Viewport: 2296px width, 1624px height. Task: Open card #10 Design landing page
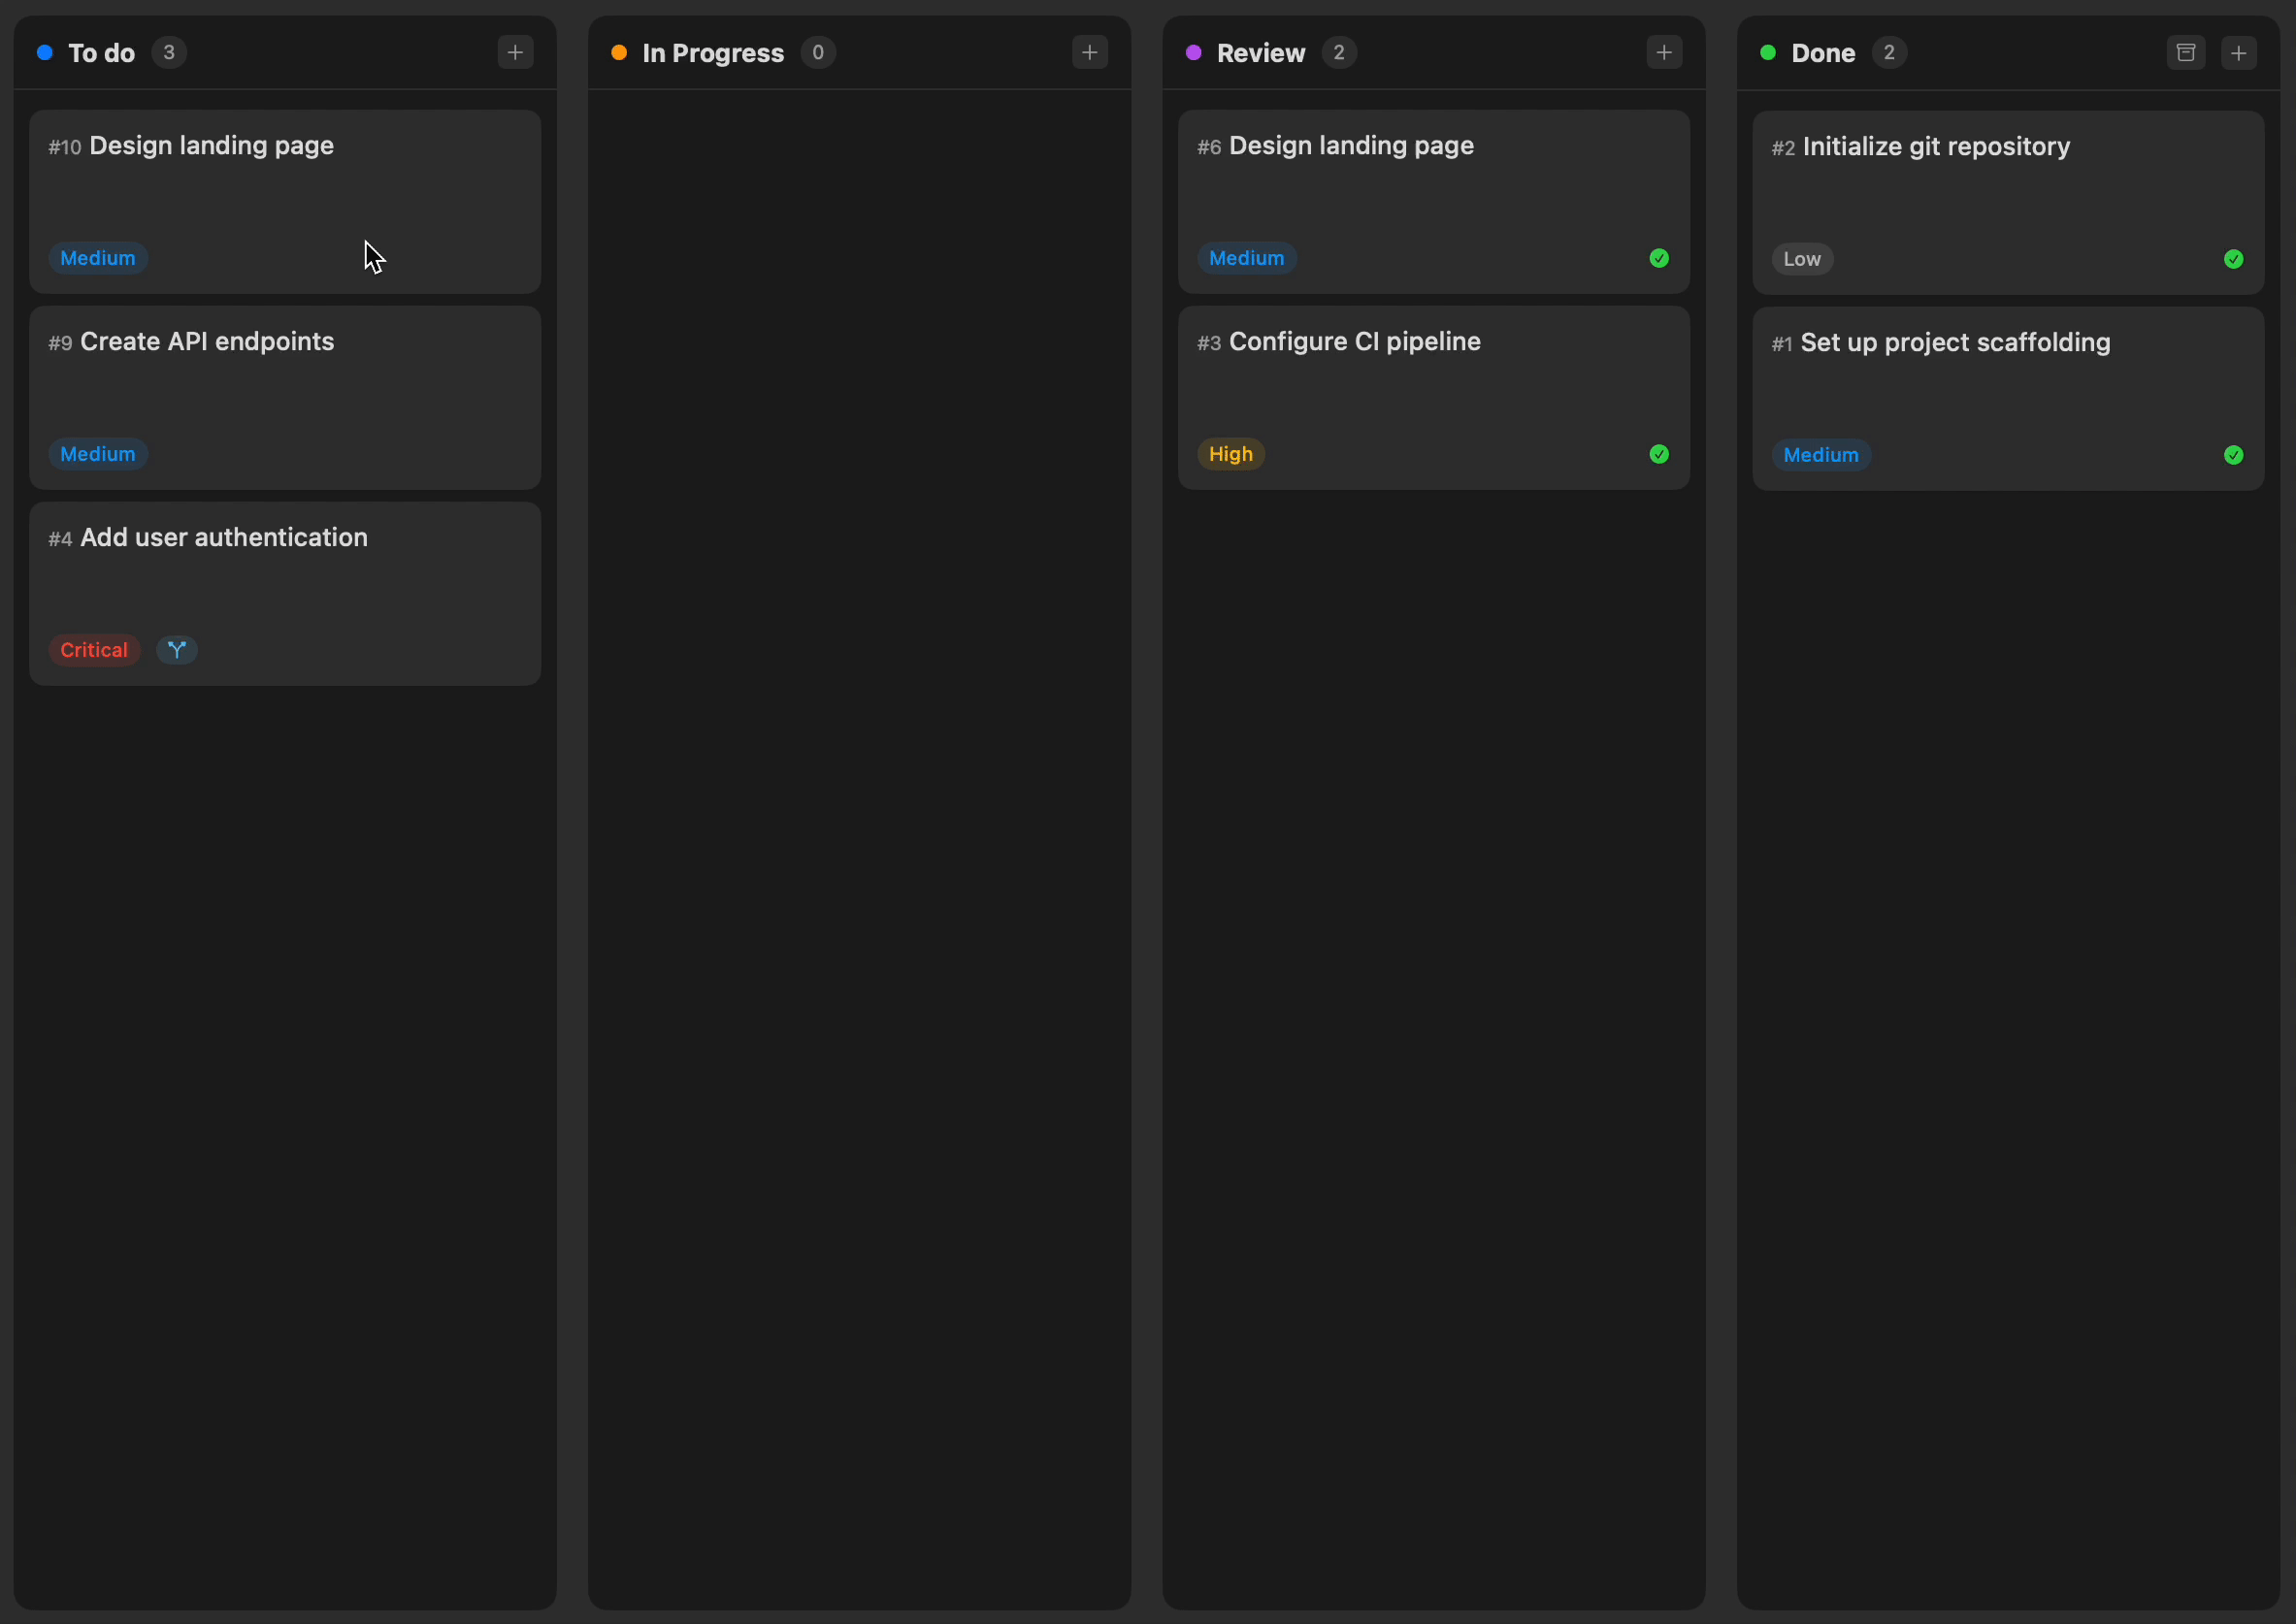click(285, 201)
